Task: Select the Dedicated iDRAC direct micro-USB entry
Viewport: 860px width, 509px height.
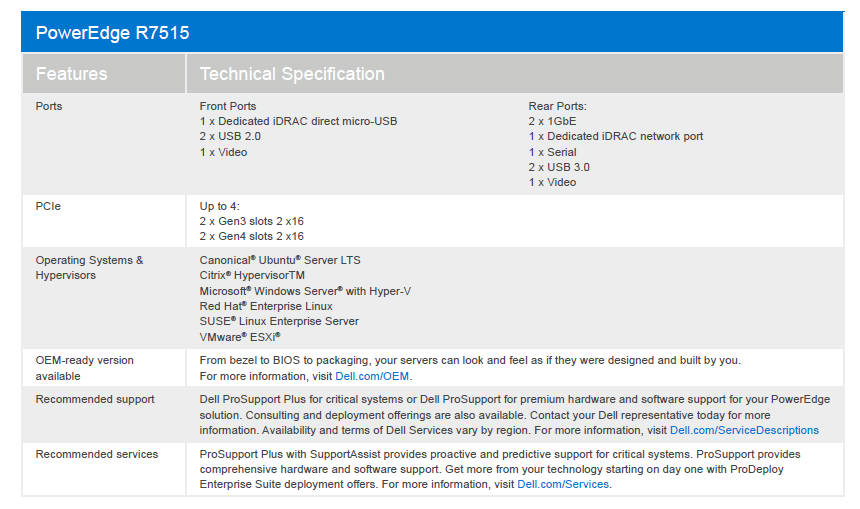Action: (298, 121)
